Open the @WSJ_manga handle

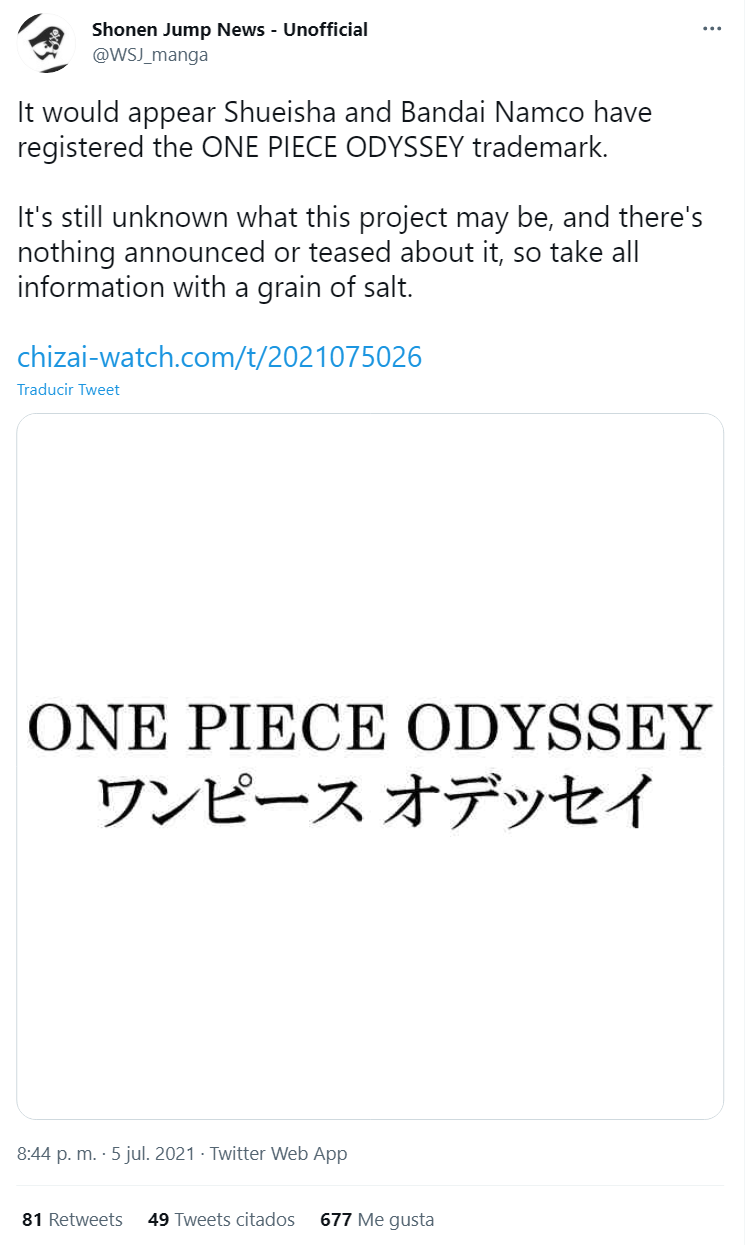(150, 55)
